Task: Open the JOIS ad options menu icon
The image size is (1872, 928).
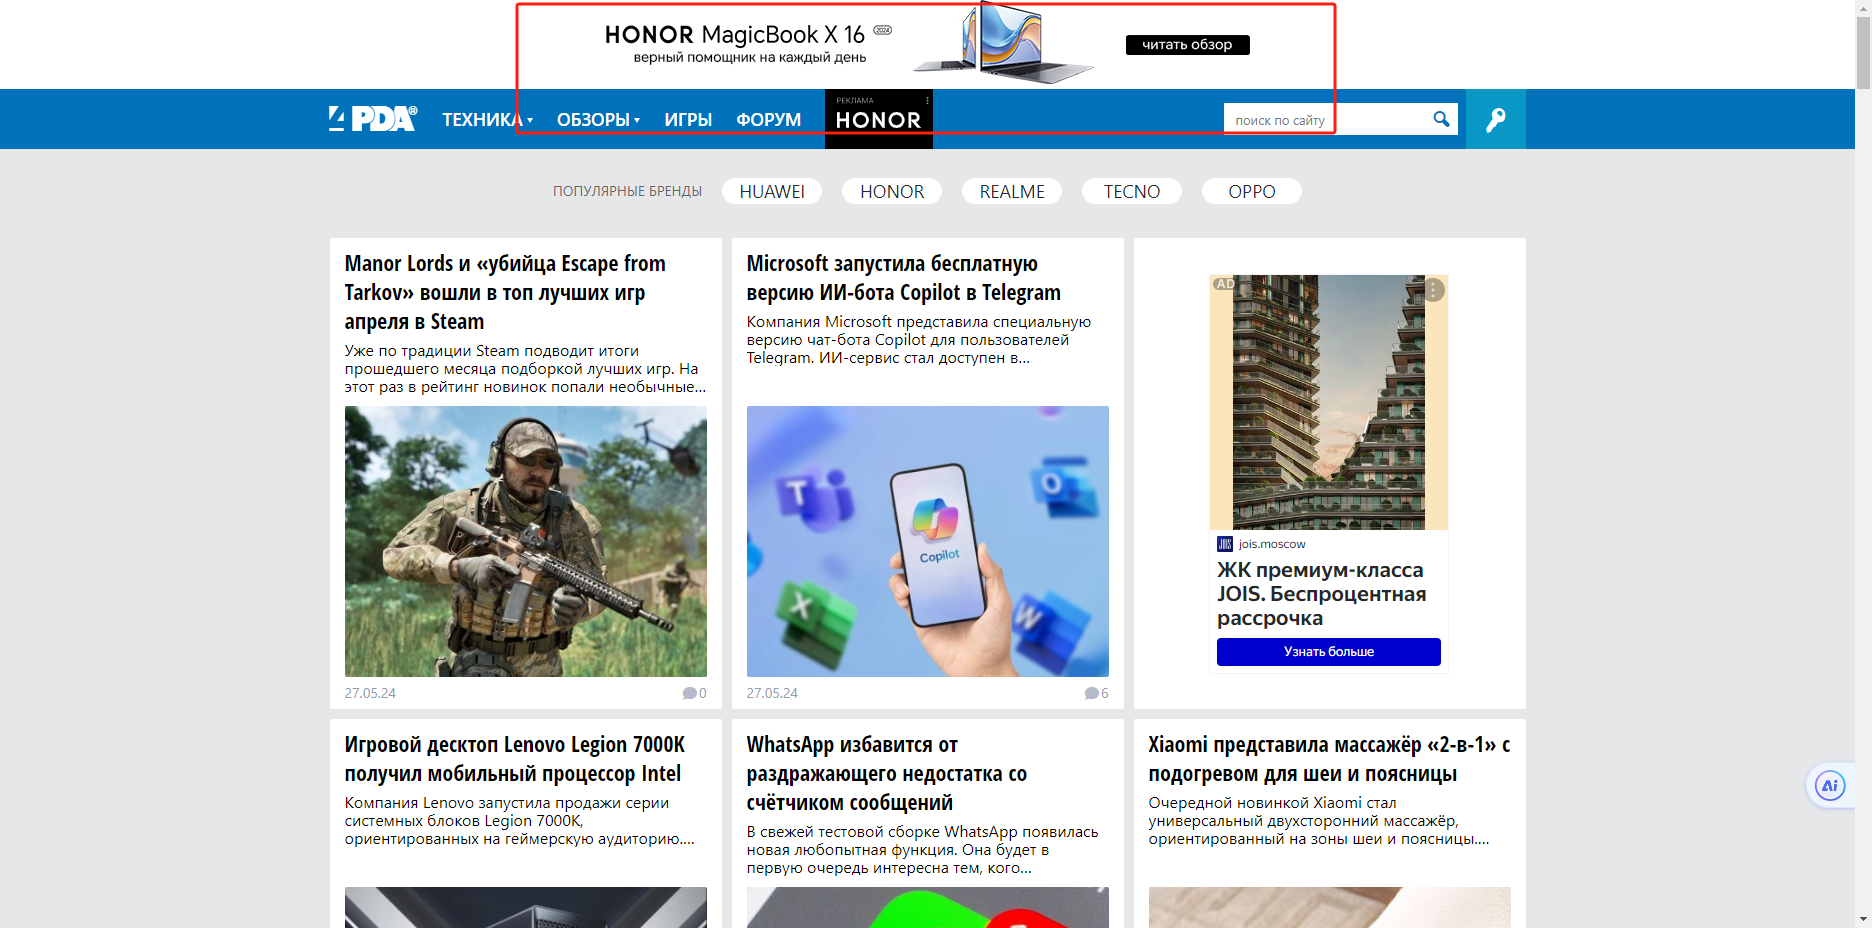Action: 1434,290
